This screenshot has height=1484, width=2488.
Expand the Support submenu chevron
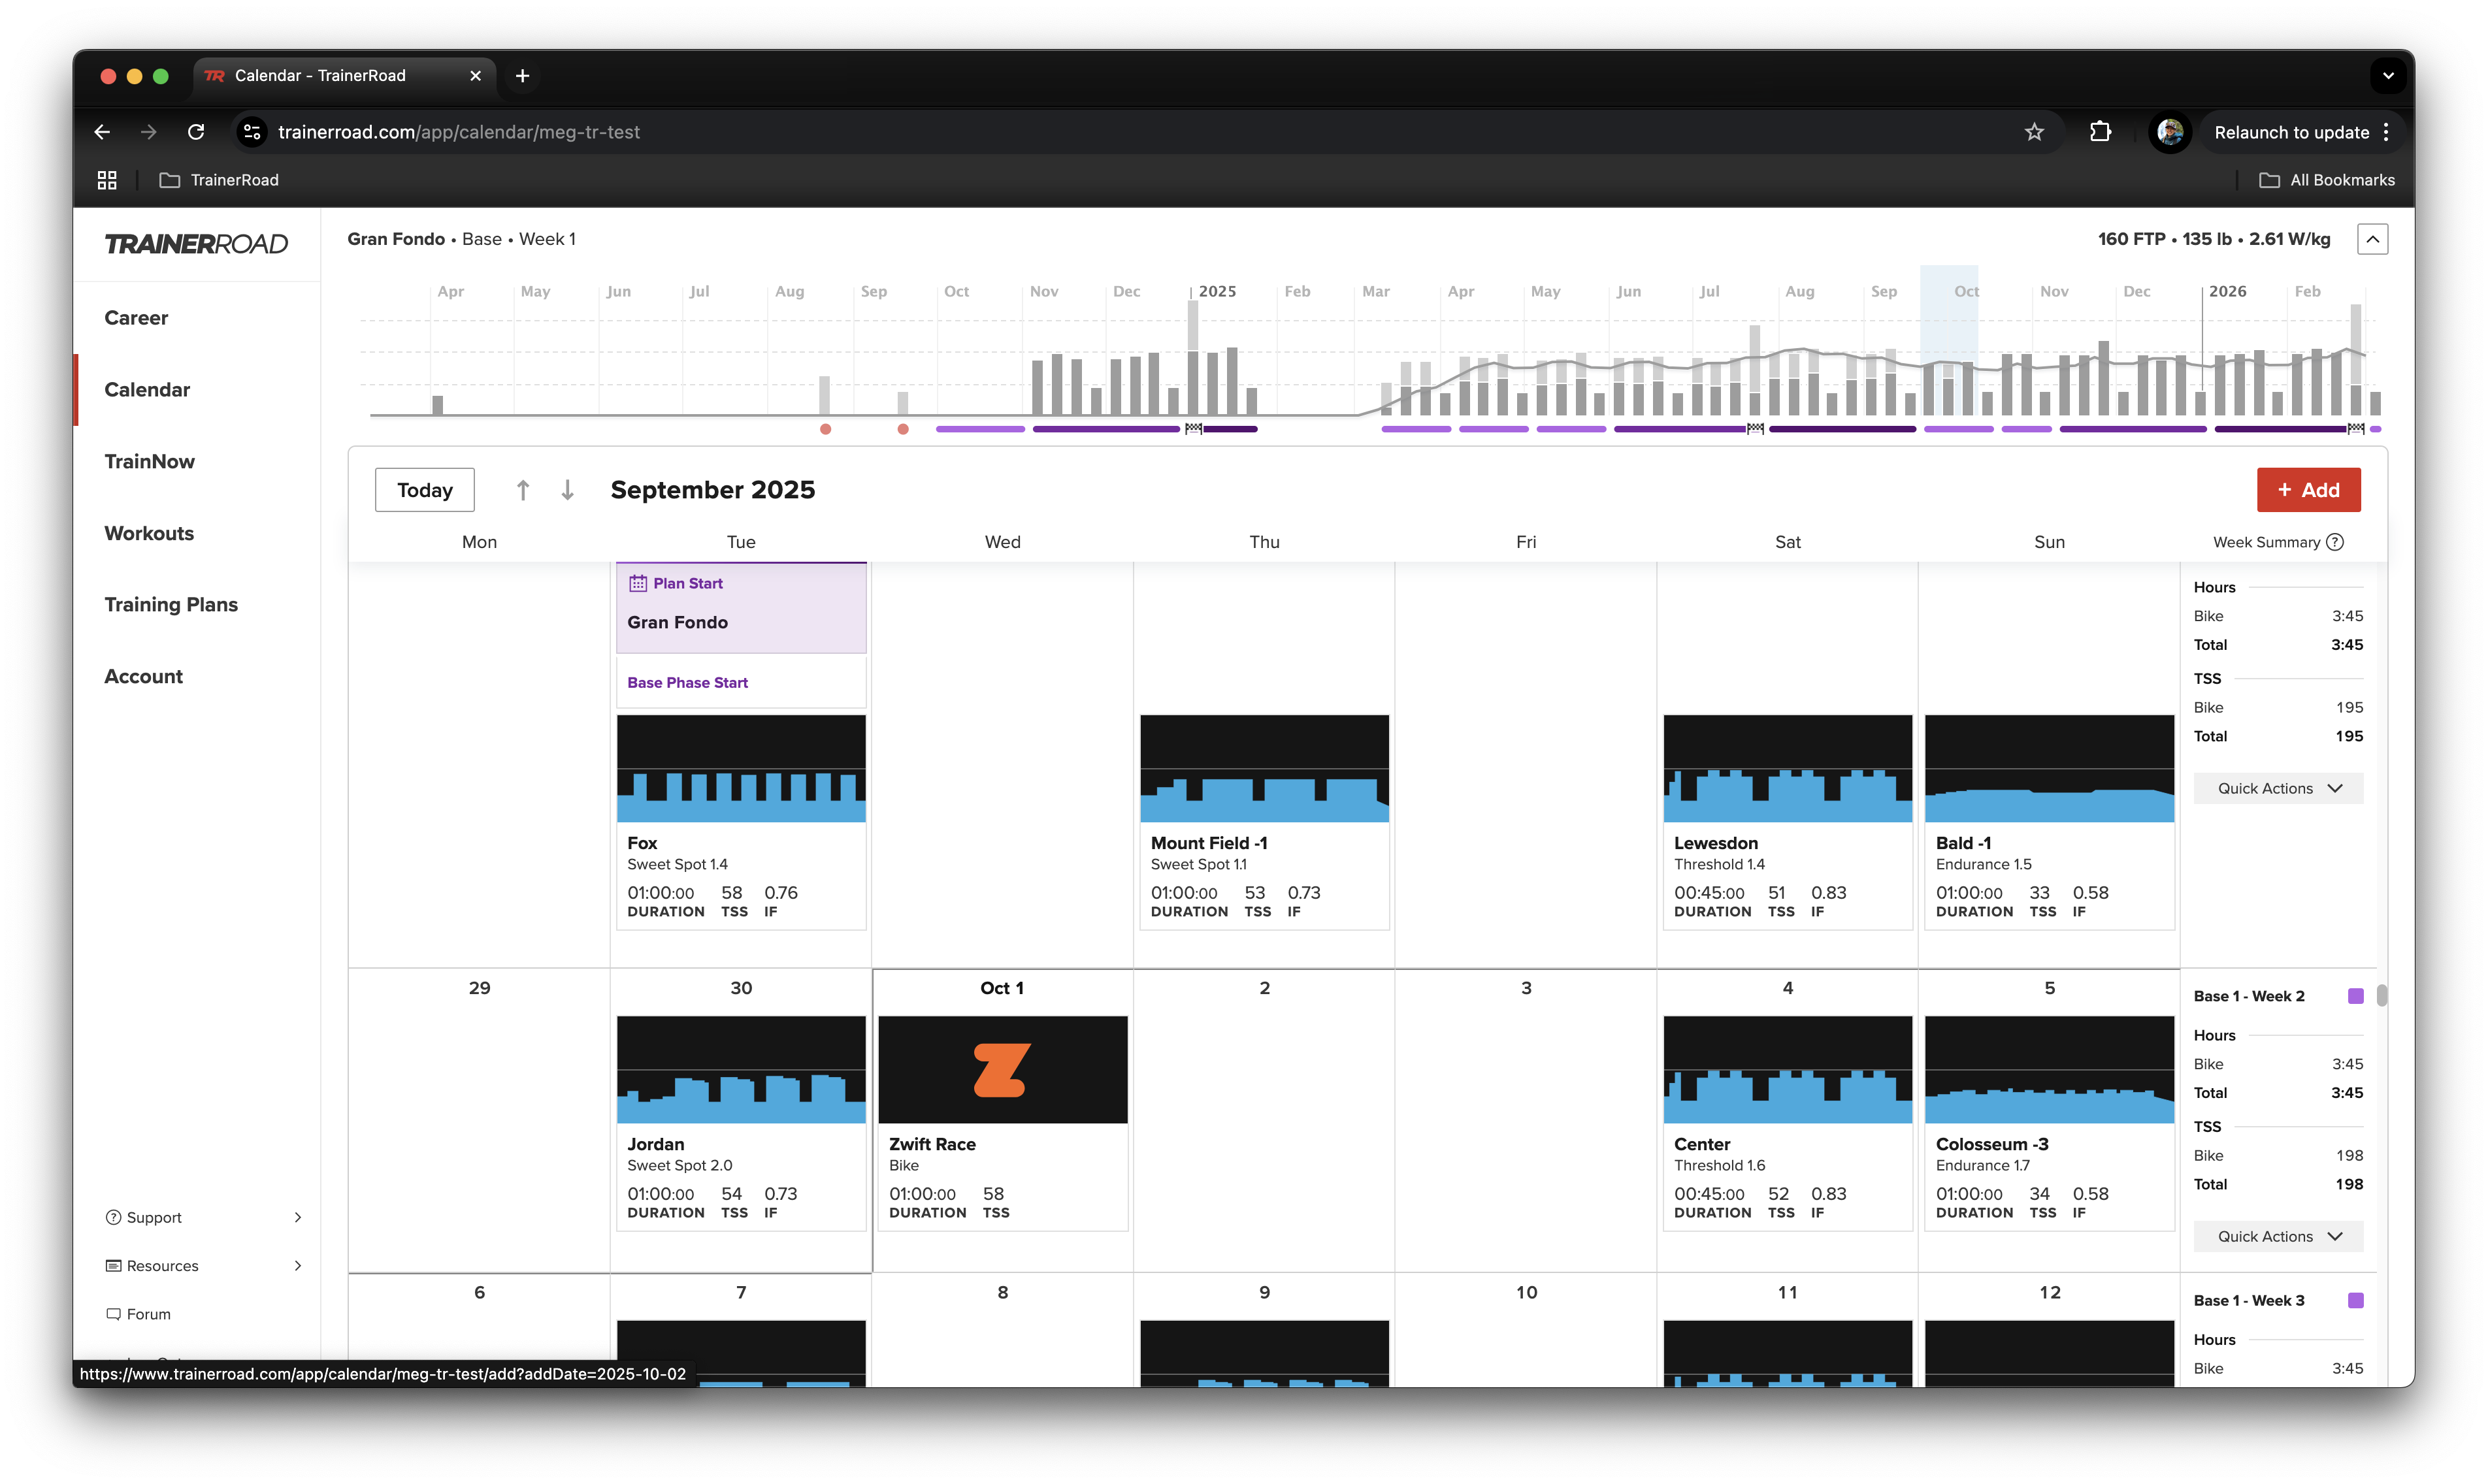(297, 1217)
